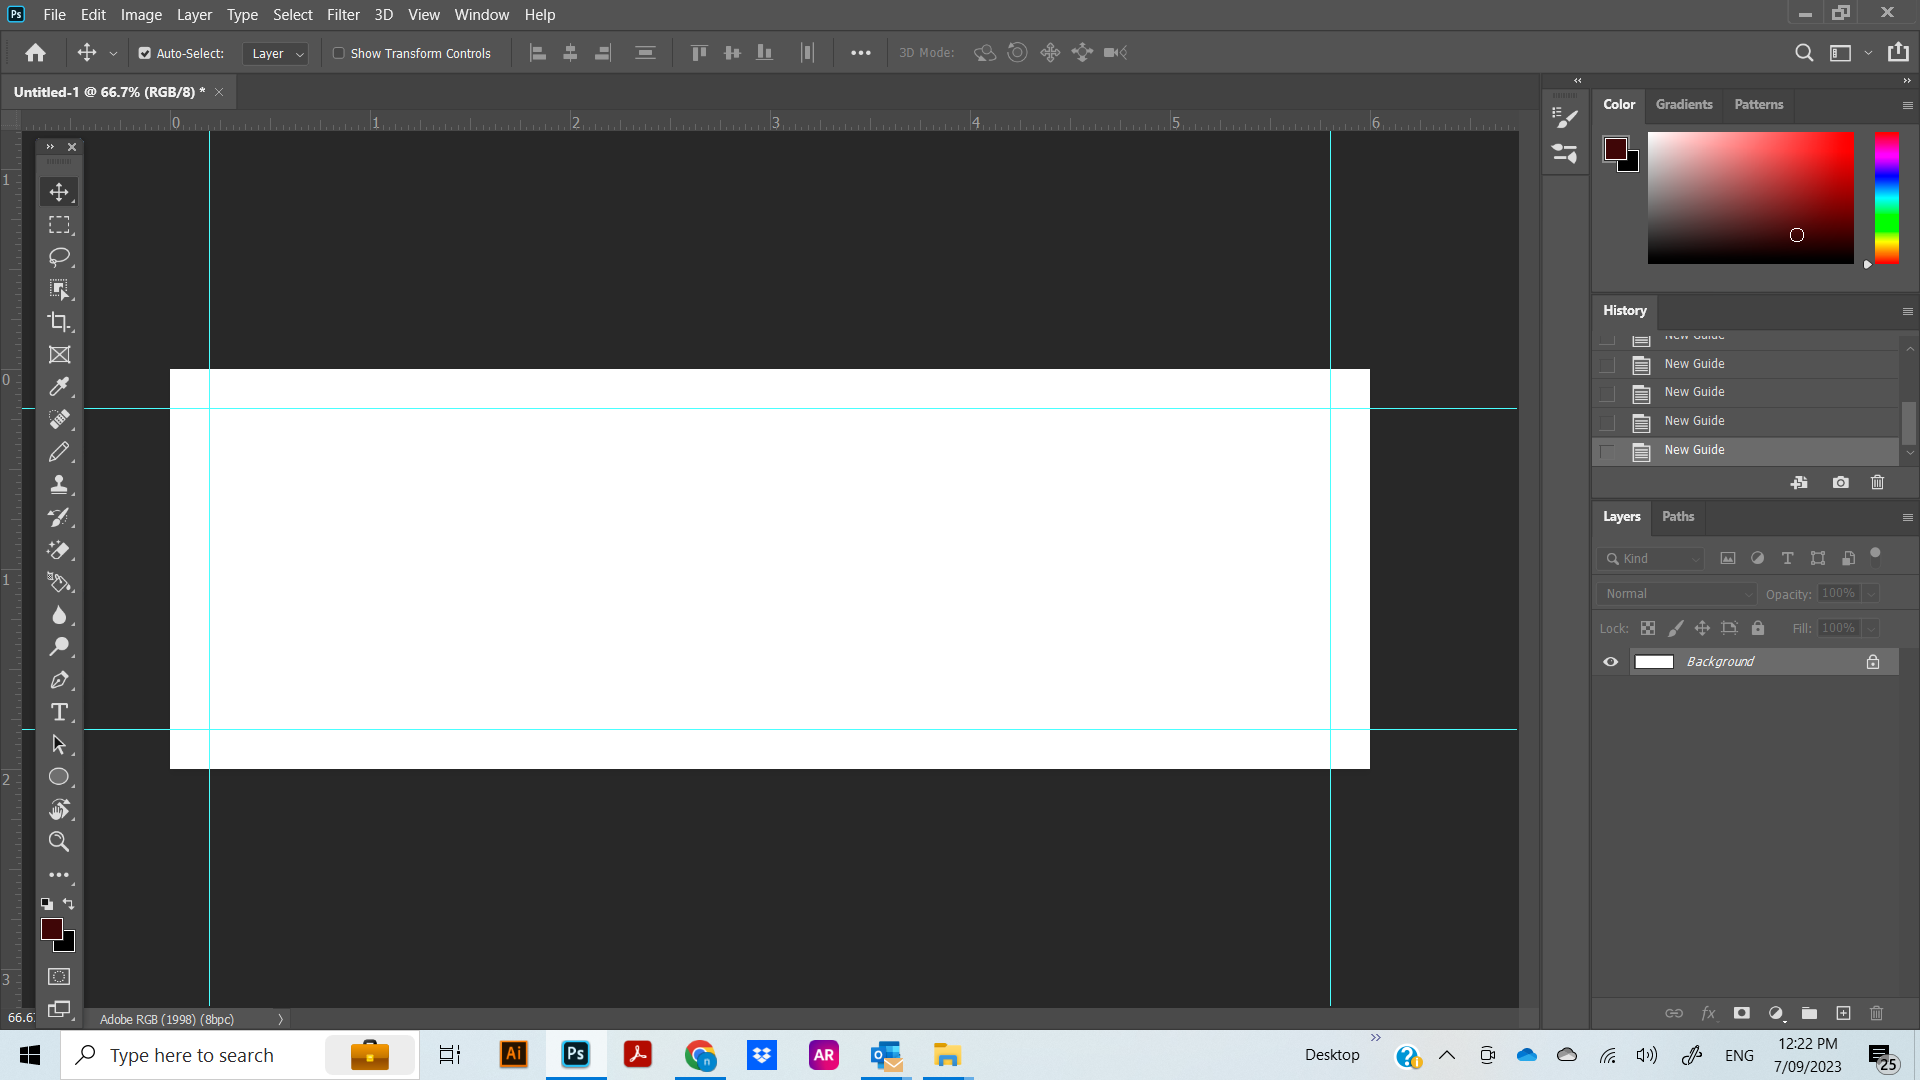Select the Pen tool
The height and width of the screenshot is (1080, 1920).
pyautogui.click(x=59, y=680)
